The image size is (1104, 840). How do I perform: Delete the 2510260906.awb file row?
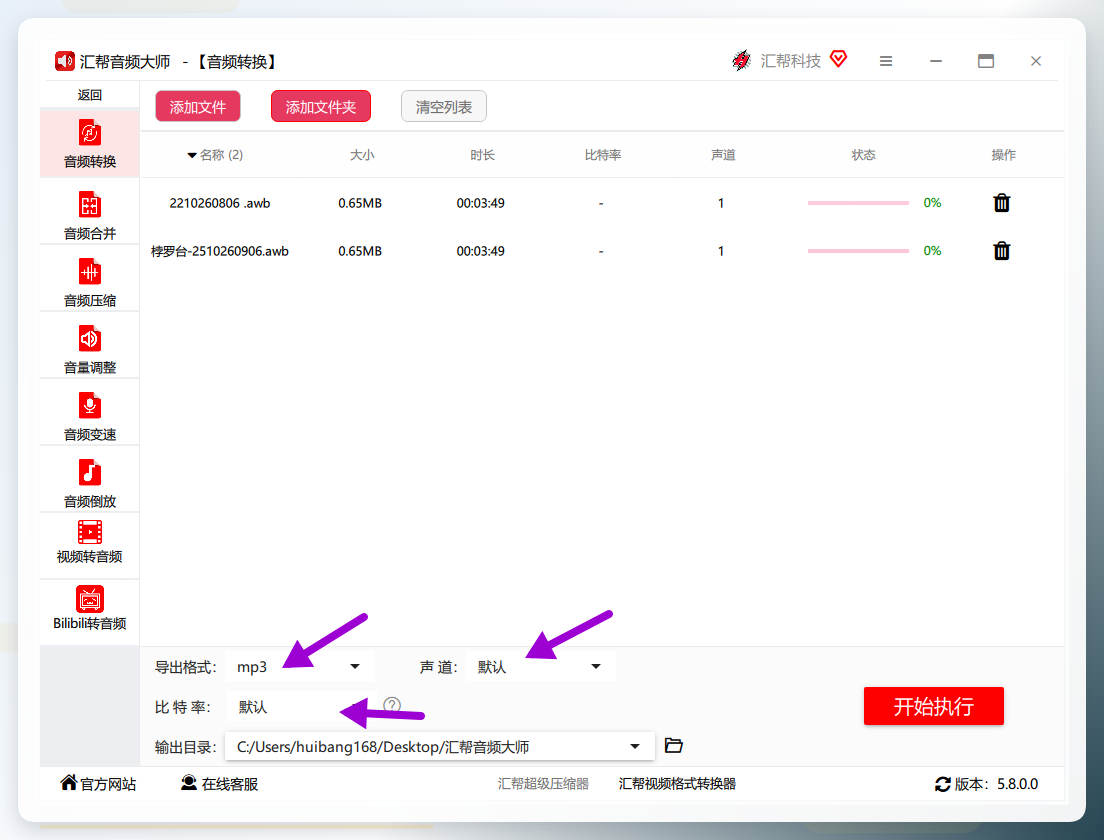[x=1001, y=251]
